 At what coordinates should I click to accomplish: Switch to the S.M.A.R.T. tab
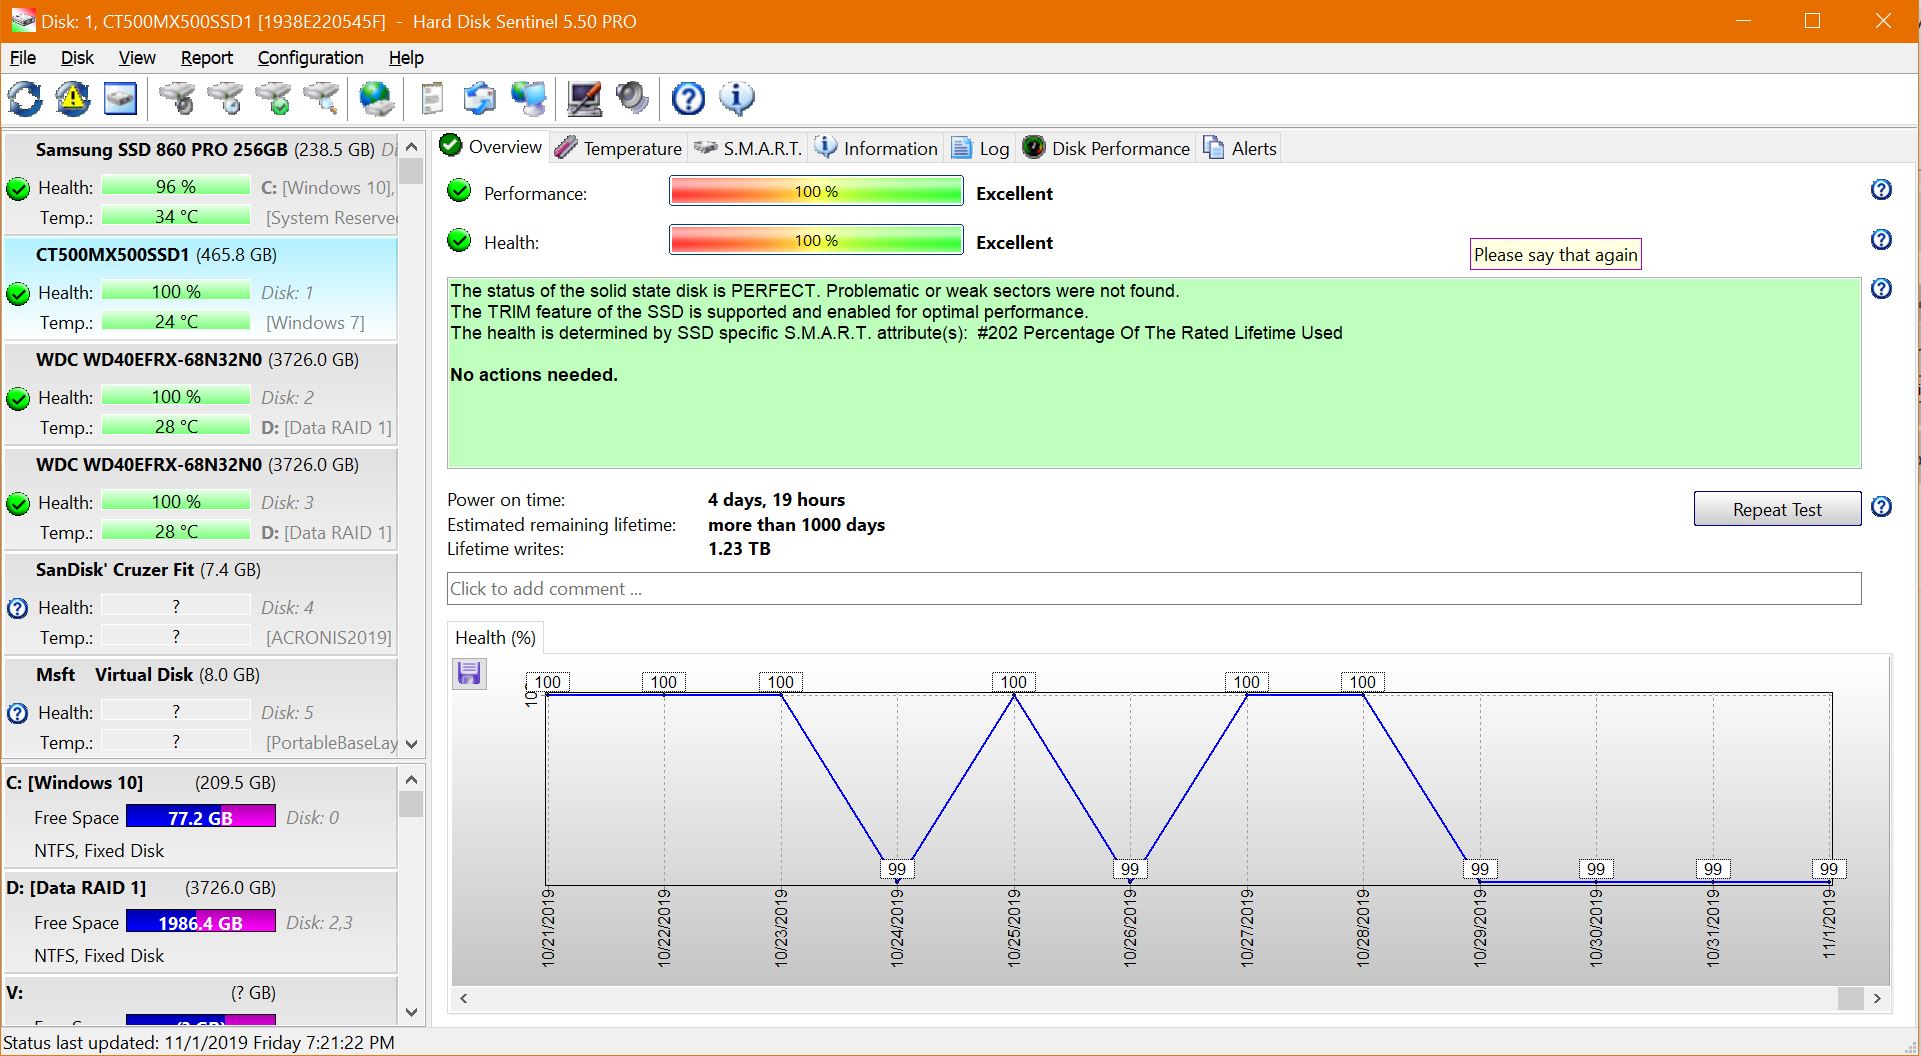pyautogui.click(x=748, y=148)
